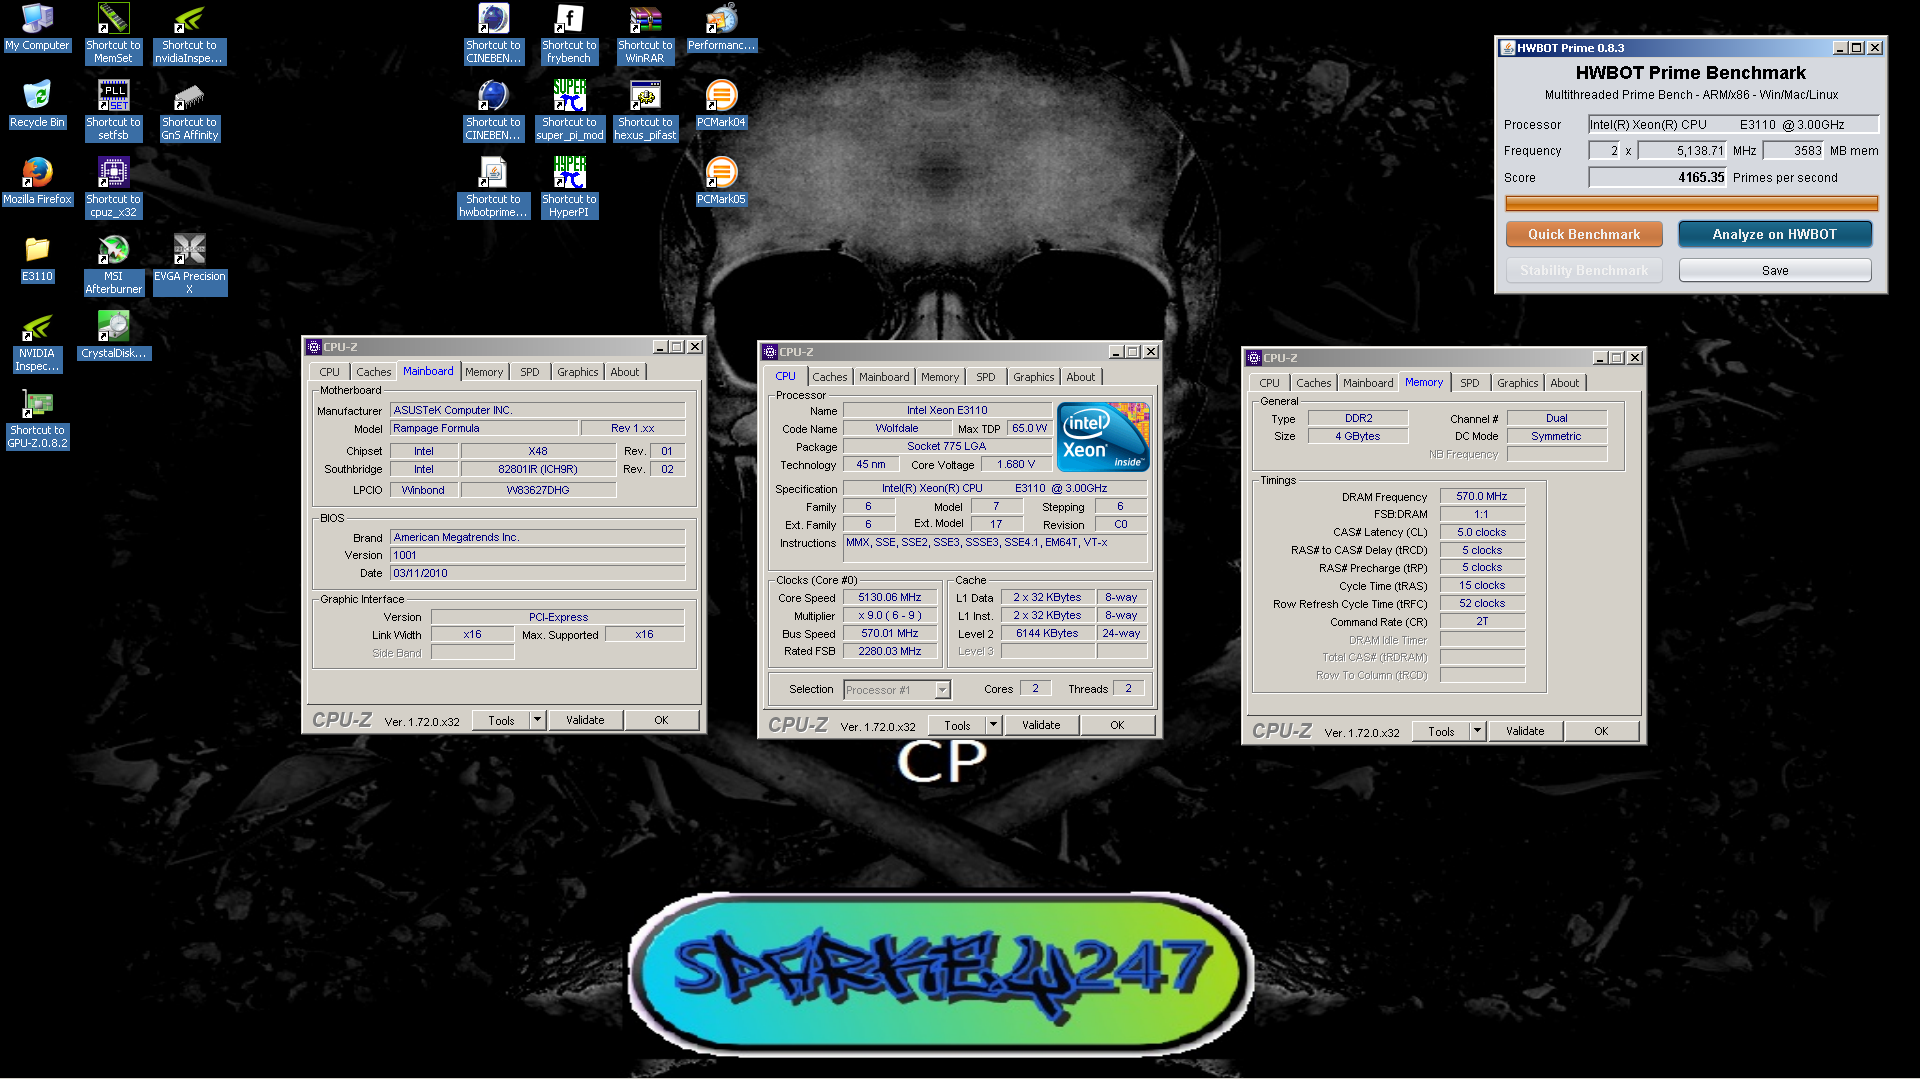Click OK in Mainboard CPU-Z window
Screen dimensions: 1920x1080
pos(661,720)
